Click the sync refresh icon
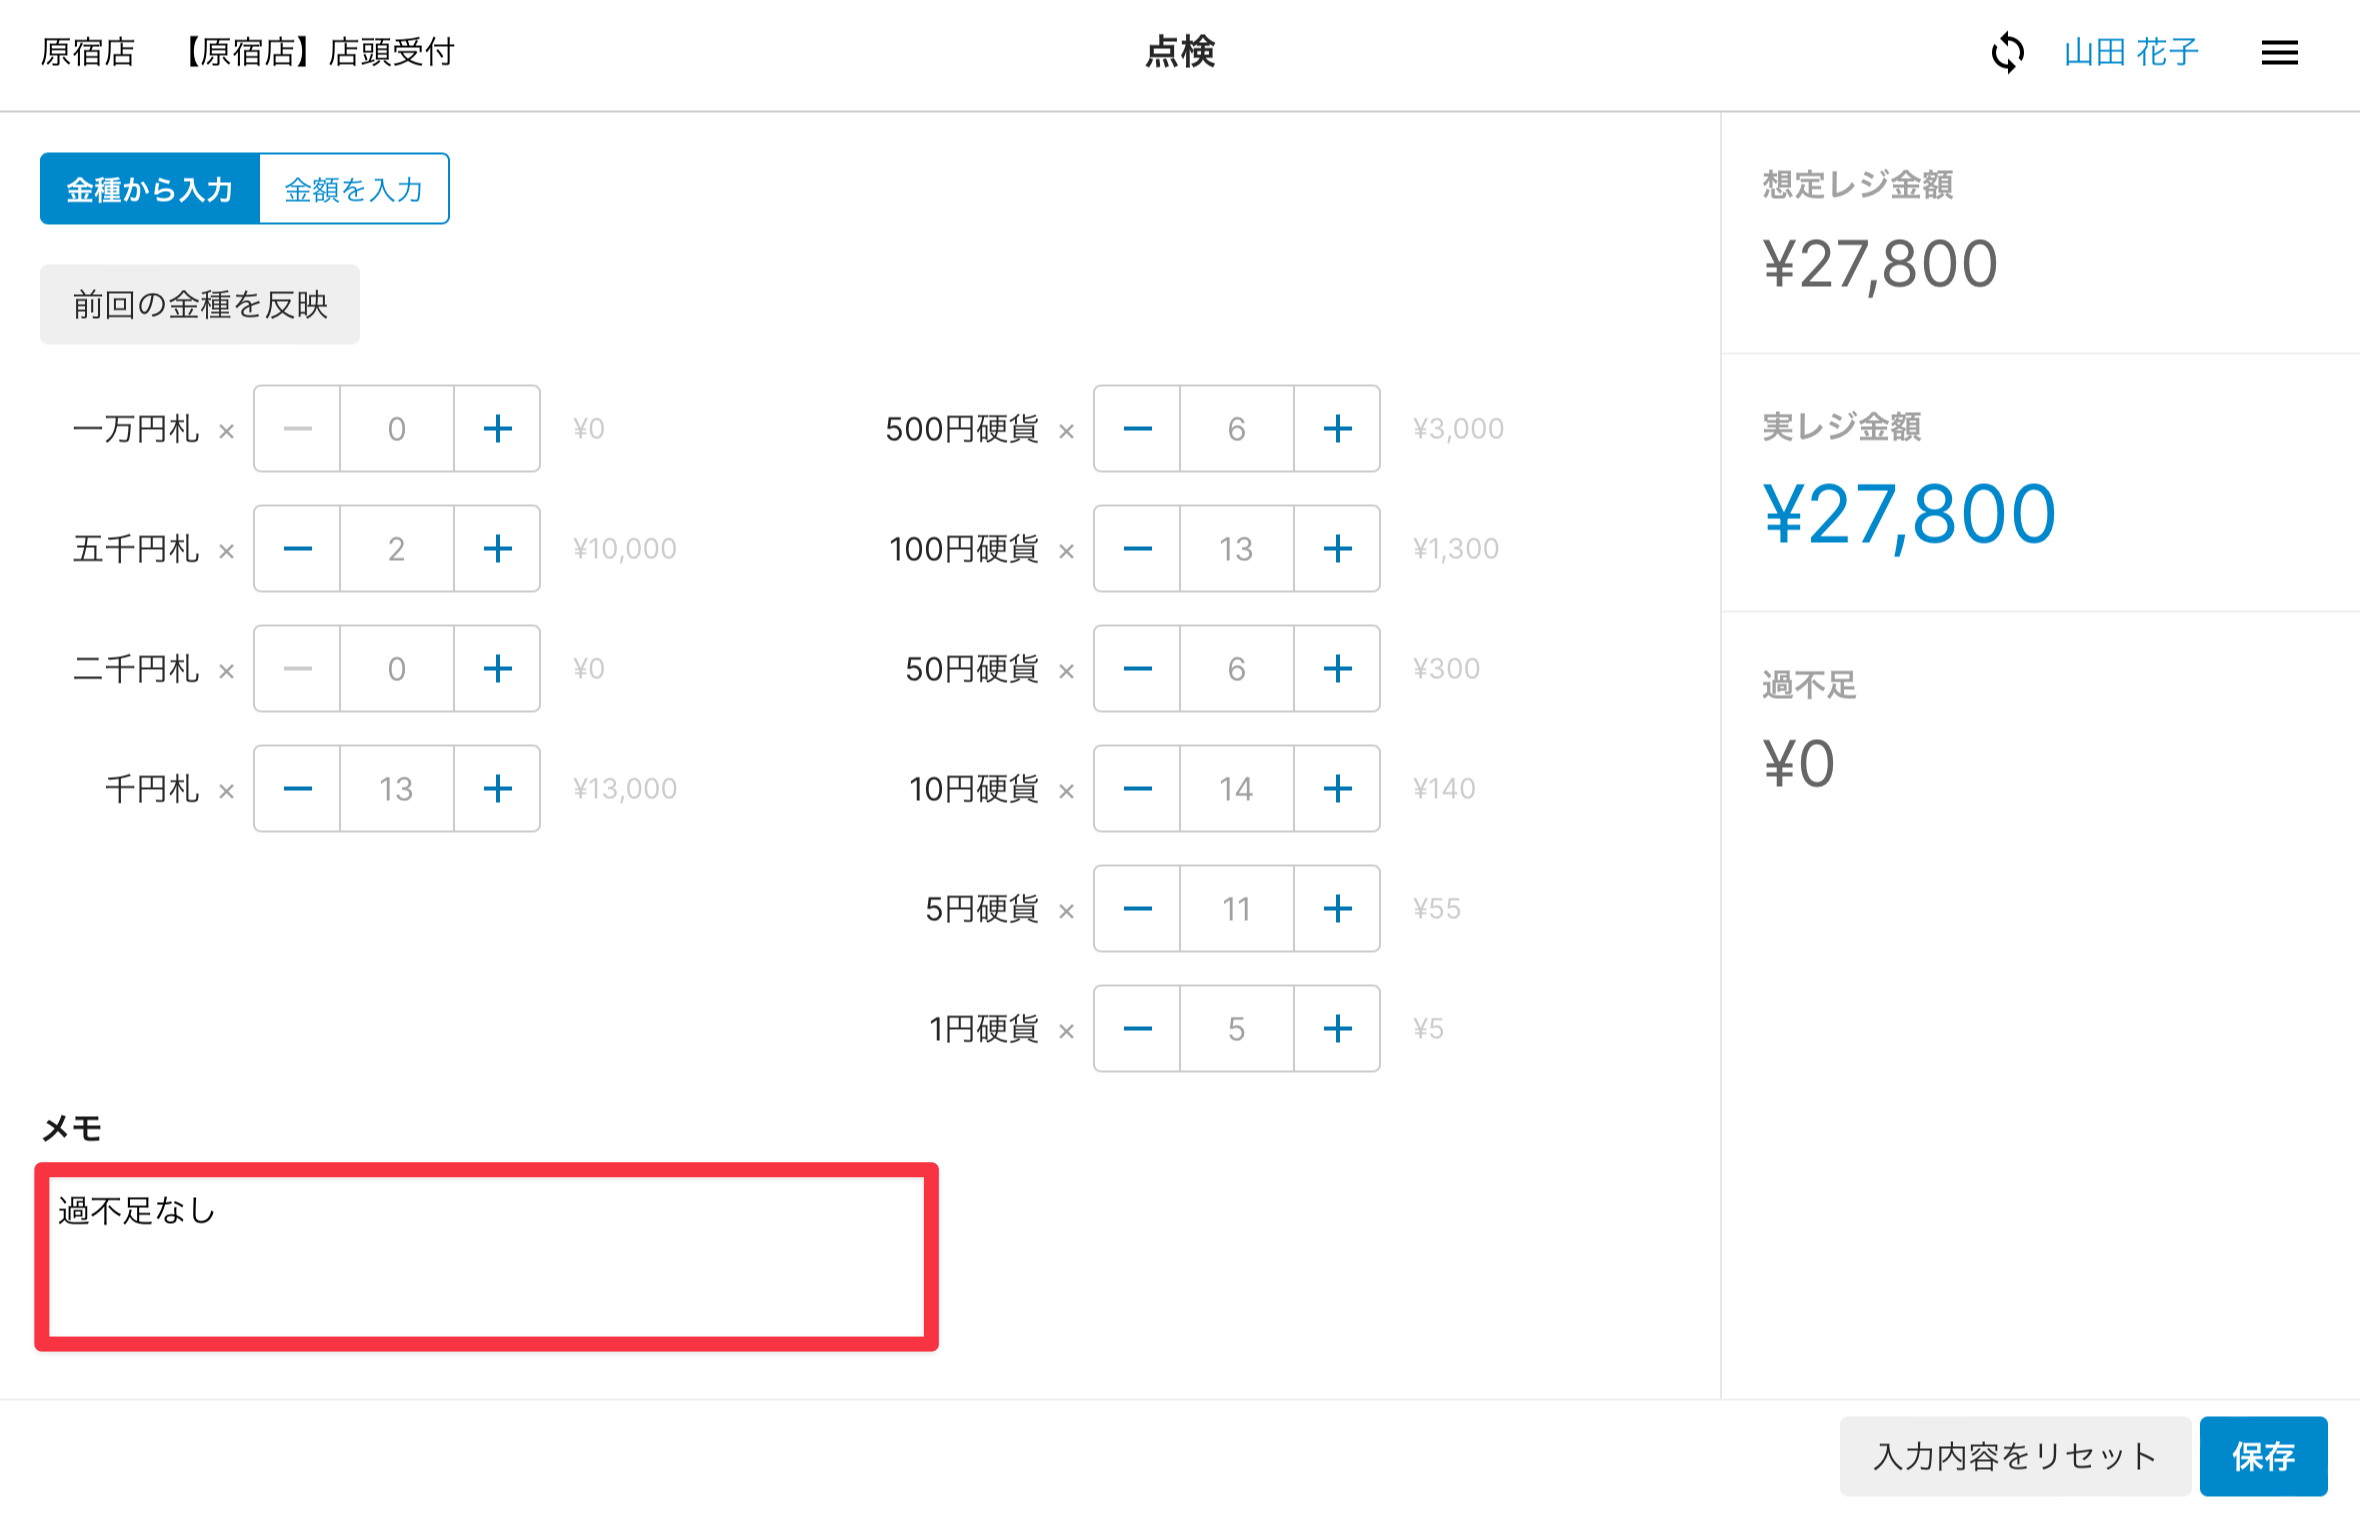 click(x=2007, y=52)
